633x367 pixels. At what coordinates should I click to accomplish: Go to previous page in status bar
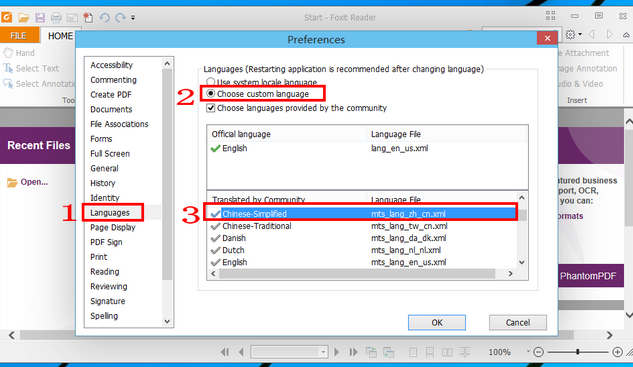click(241, 352)
